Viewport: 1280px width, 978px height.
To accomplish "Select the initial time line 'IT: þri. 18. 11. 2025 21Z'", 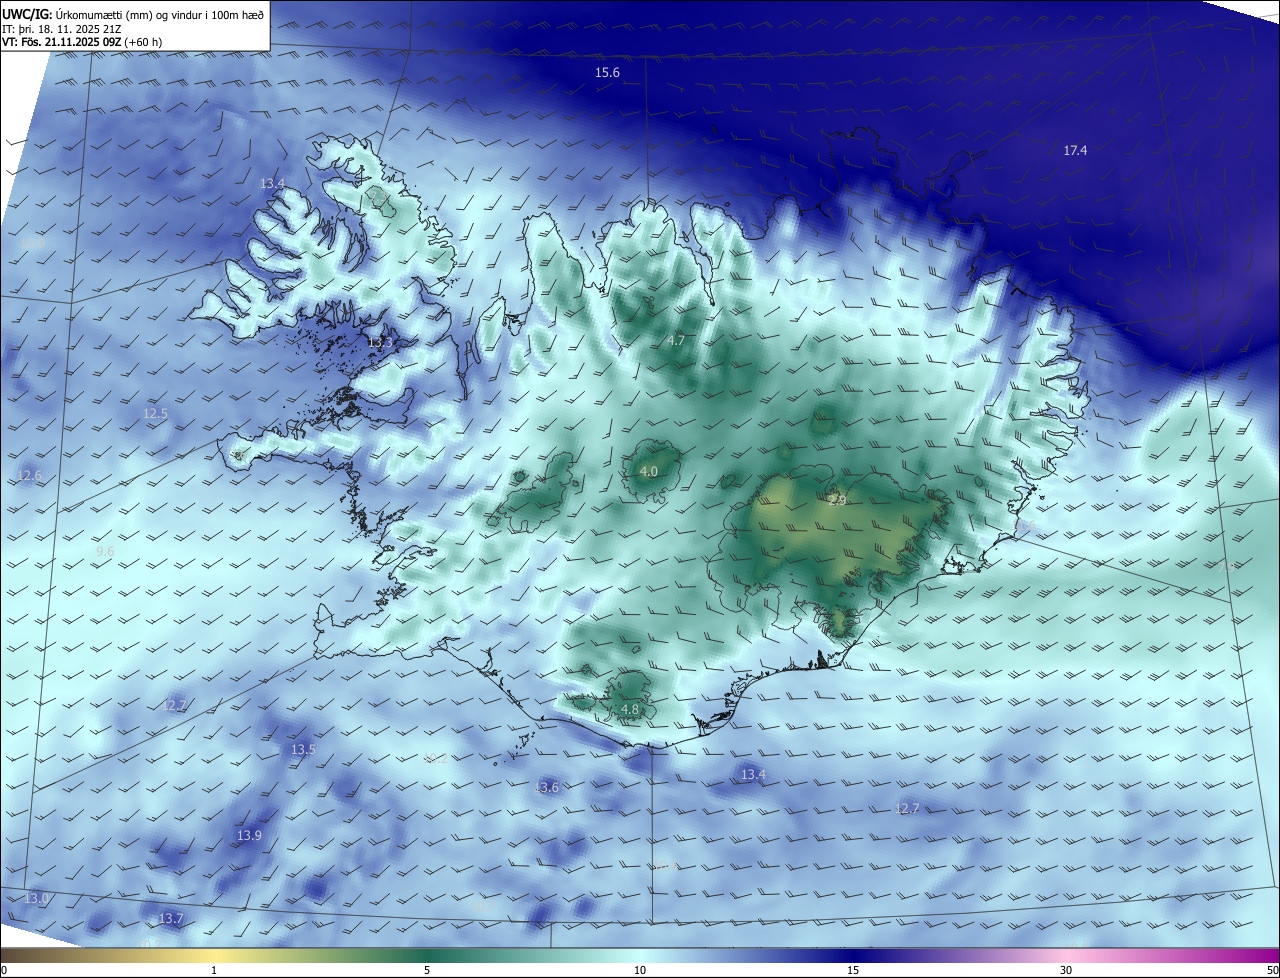I will coord(63,29).
